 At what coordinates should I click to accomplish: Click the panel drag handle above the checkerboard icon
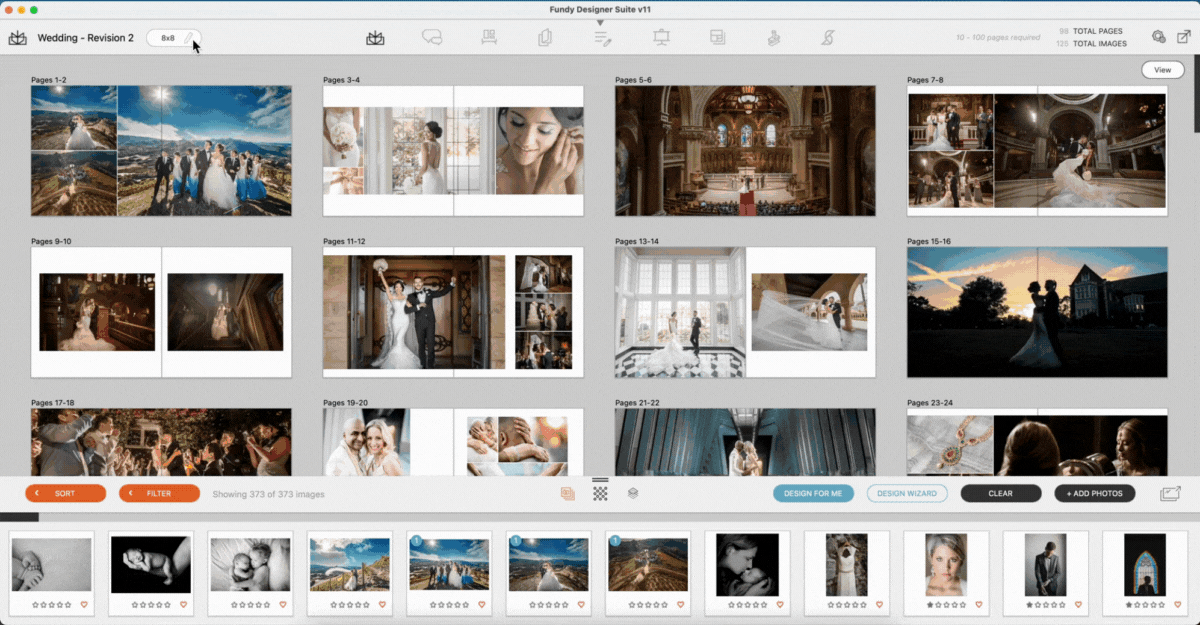click(x=600, y=481)
